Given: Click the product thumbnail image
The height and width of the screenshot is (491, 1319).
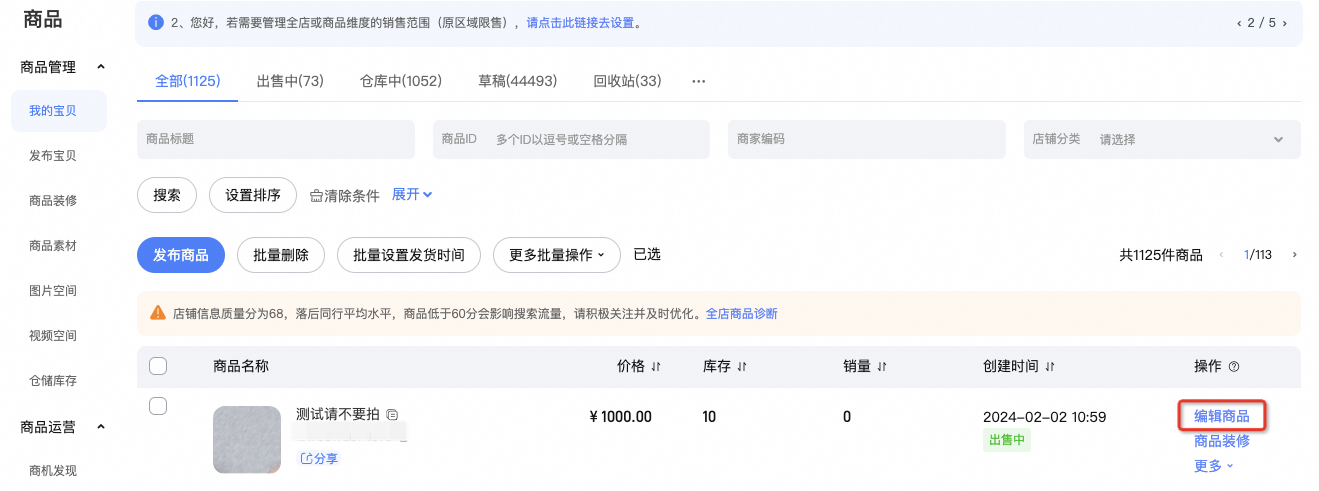Looking at the screenshot, I should 247,439.
